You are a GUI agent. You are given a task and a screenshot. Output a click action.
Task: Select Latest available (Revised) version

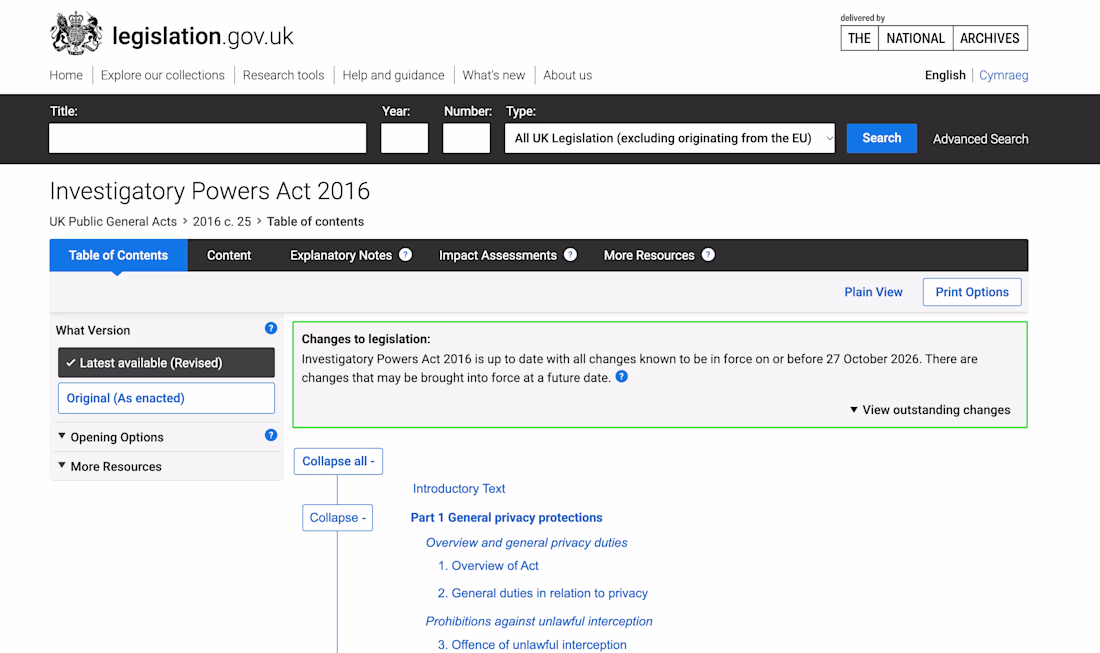pos(166,363)
